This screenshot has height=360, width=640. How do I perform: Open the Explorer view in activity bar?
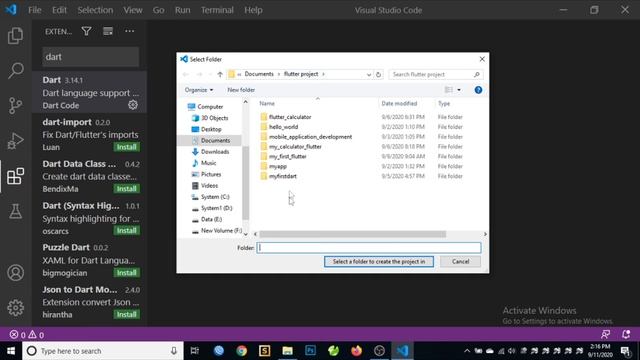[16, 36]
